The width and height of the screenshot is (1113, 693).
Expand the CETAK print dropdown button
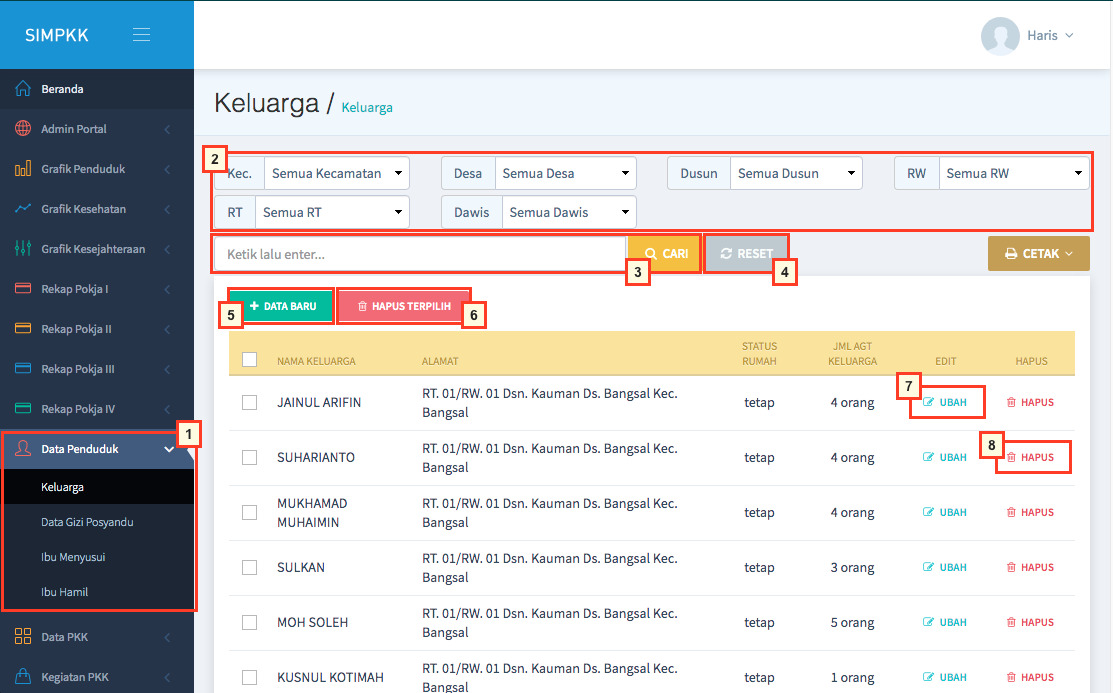coord(1038,254)
